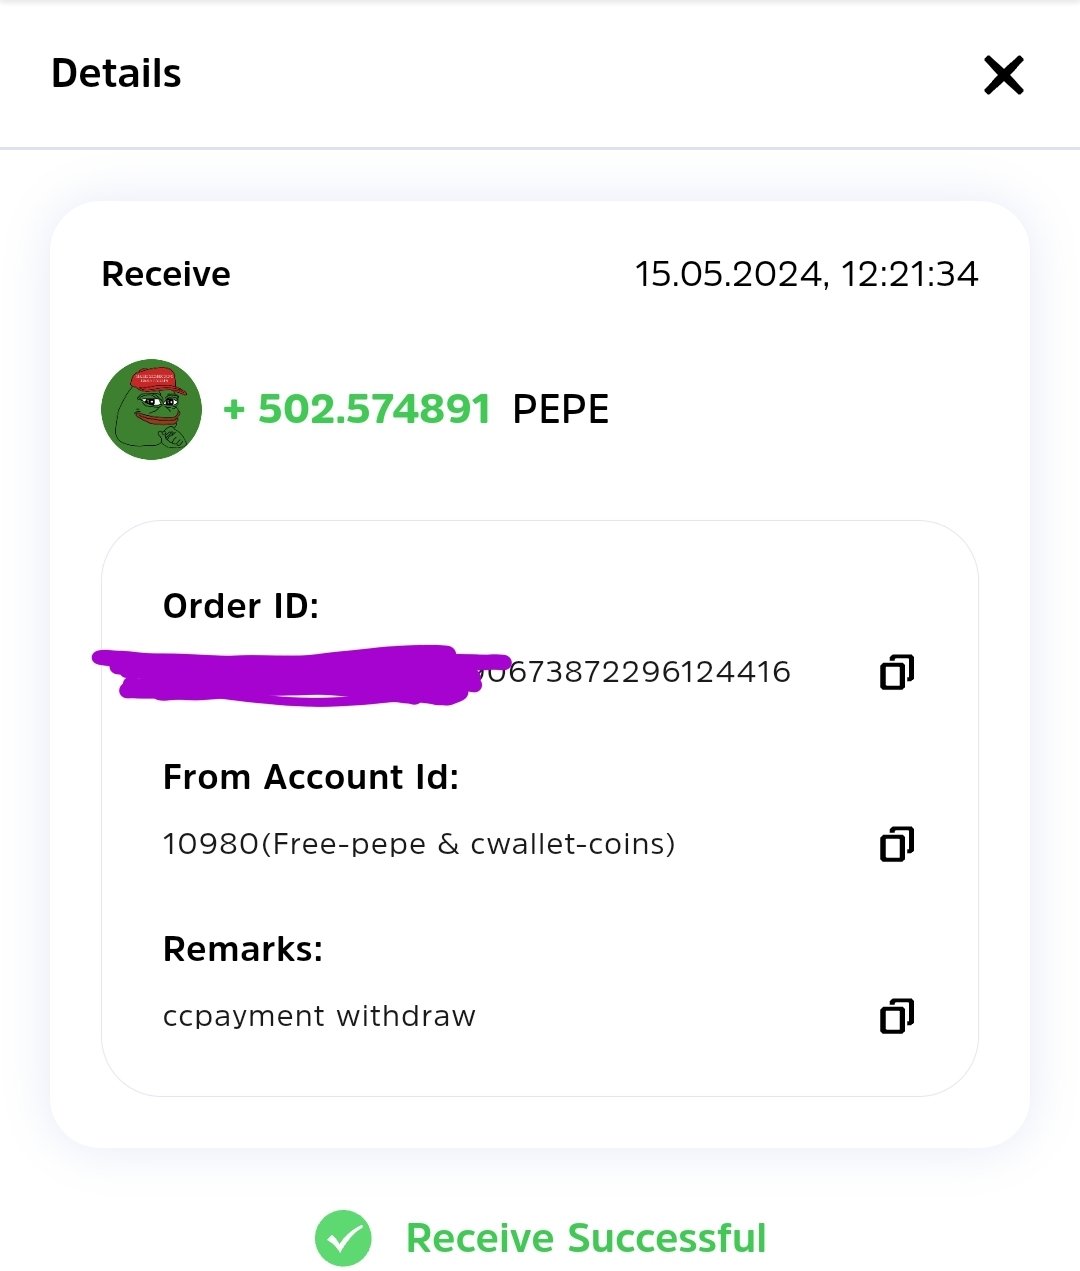Select the Receive Successful status text
The image size is (1080, 1271).
pos(586,1238)
